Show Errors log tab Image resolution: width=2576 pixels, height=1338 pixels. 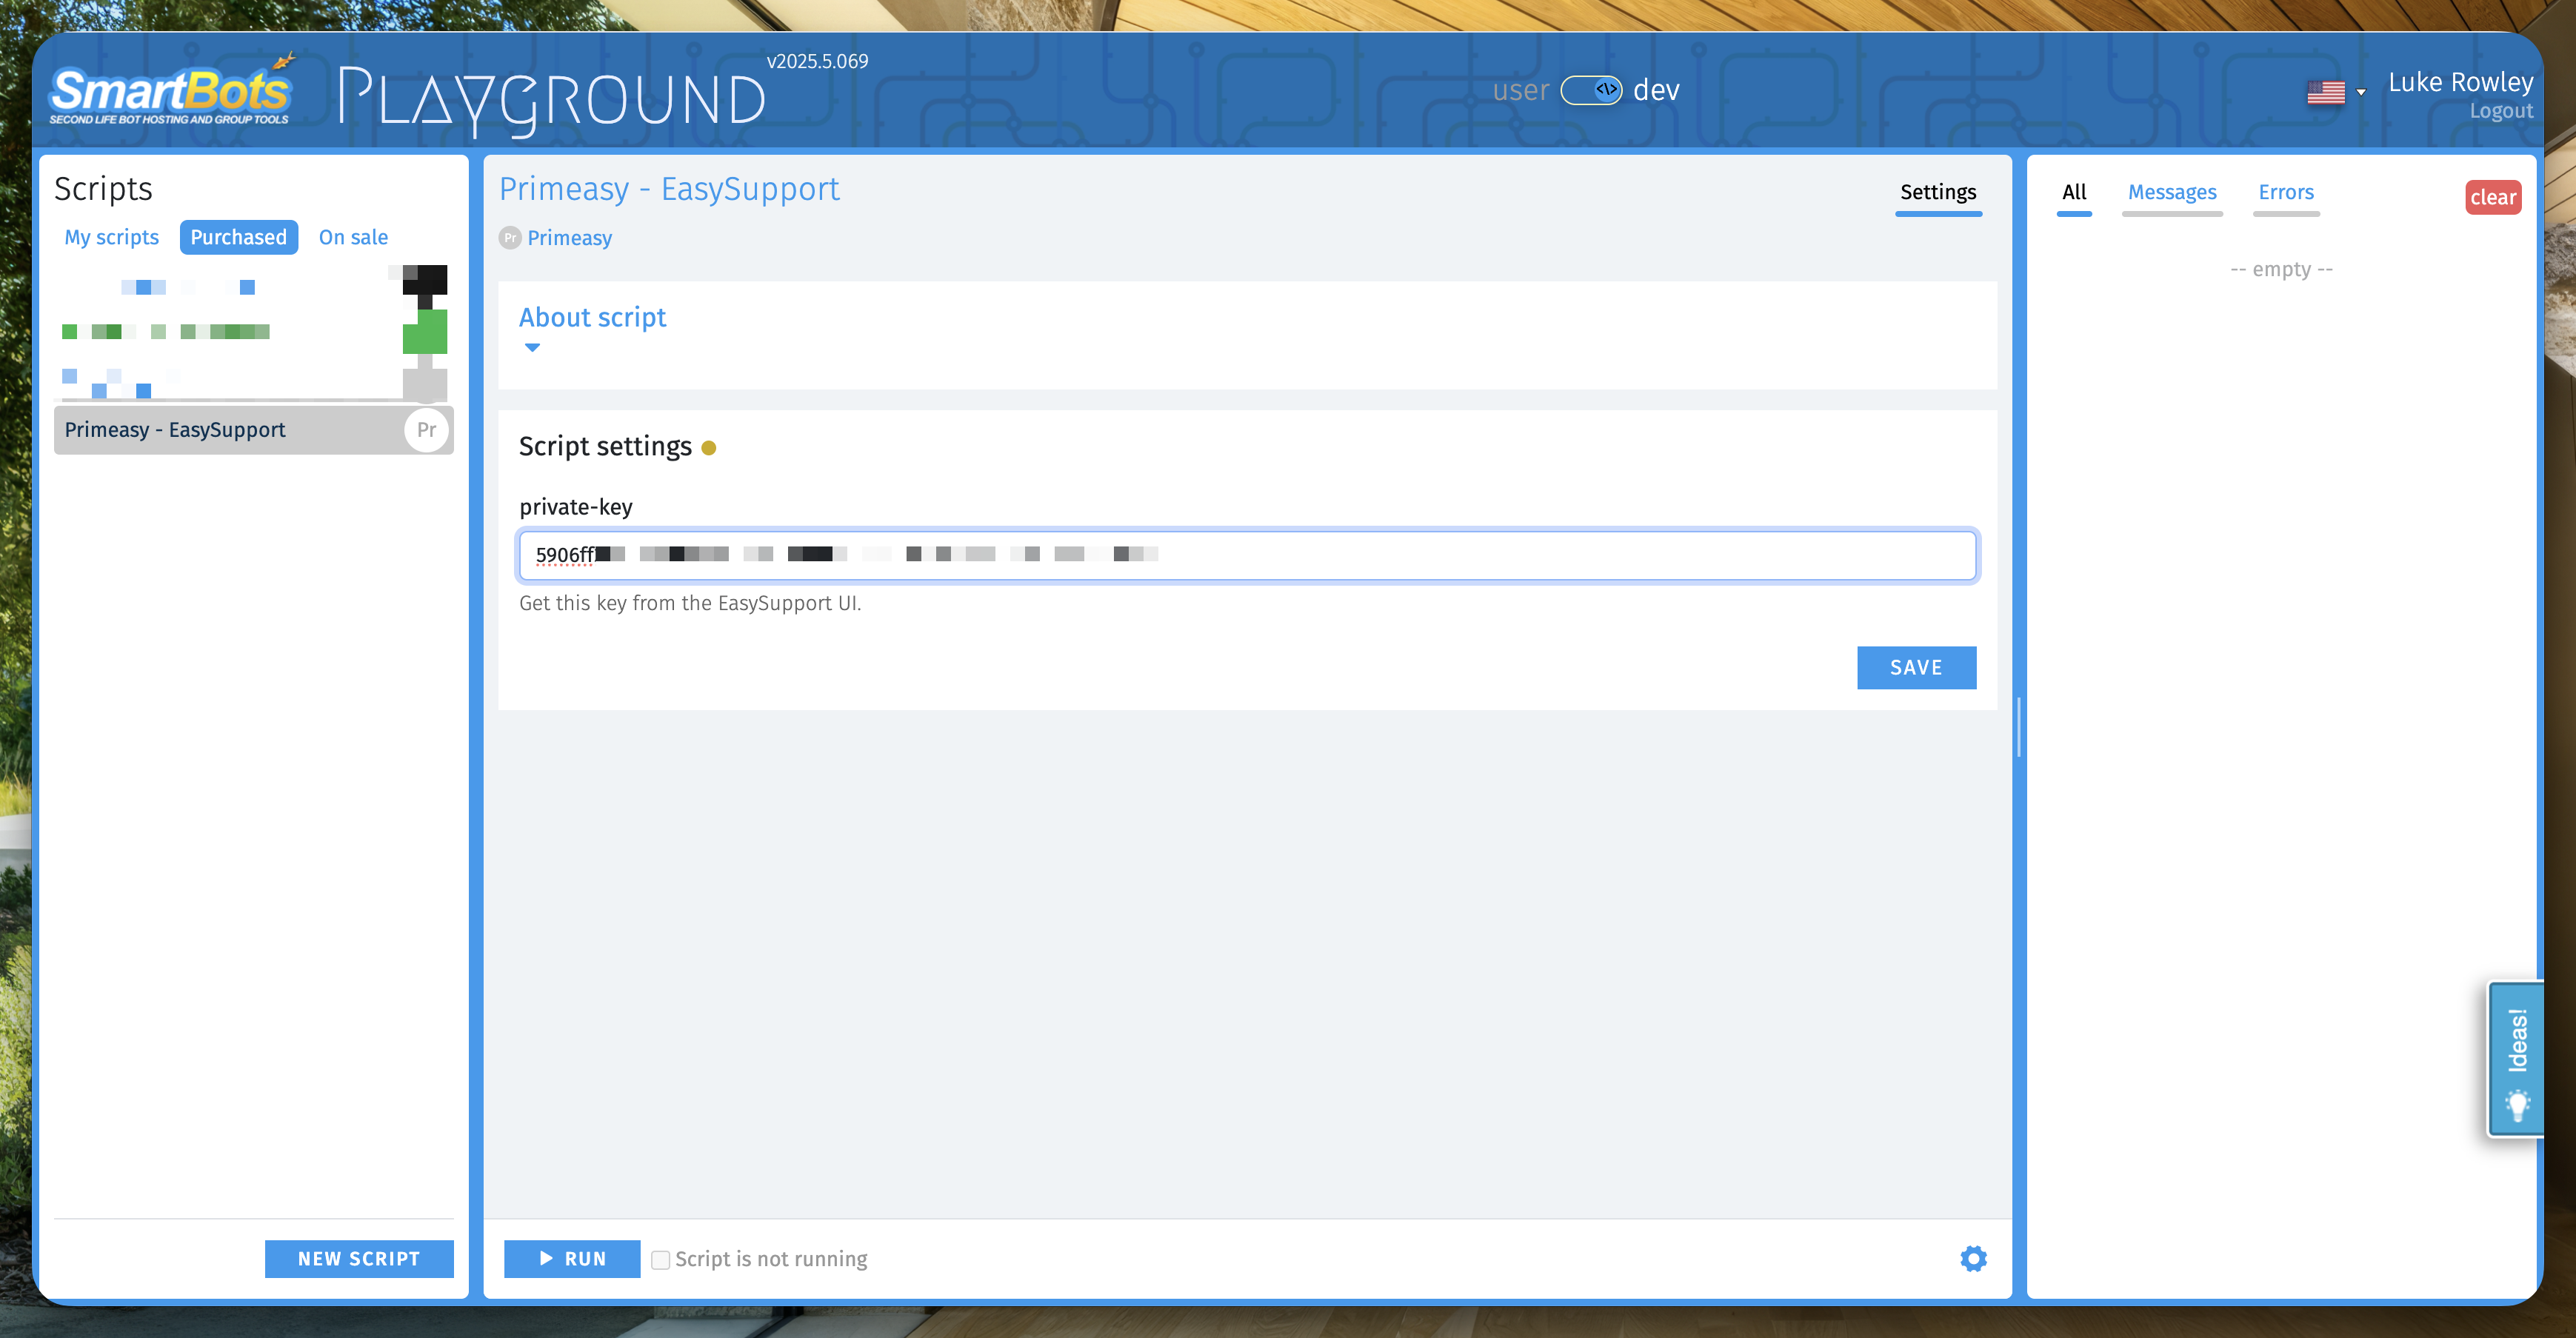2285,192
